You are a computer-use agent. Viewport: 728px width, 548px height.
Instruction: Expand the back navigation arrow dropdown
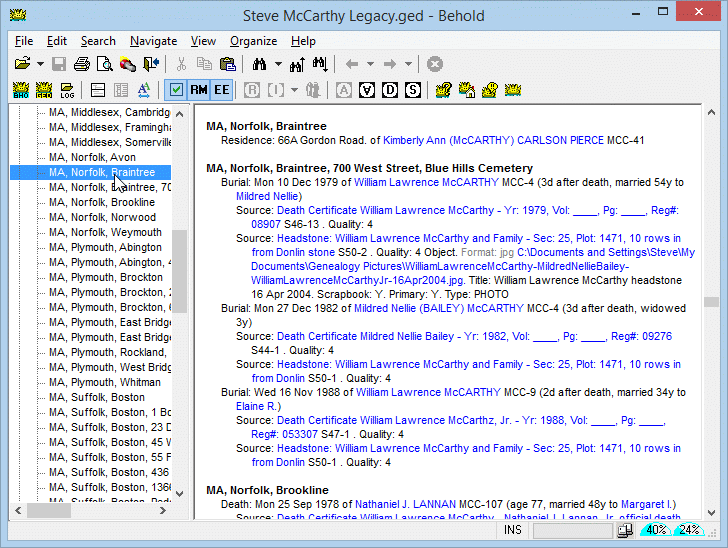coord(370,64)
